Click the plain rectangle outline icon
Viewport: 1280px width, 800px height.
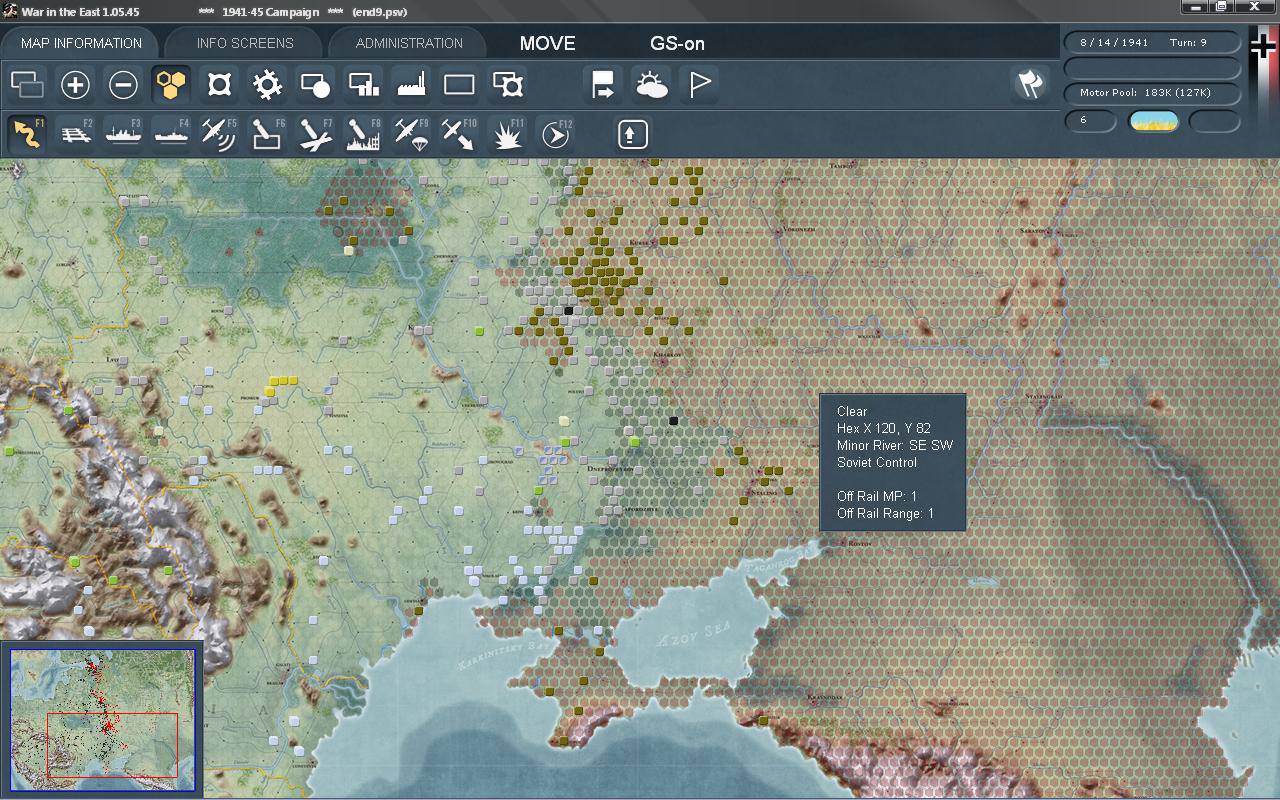(x=459, y=85)
